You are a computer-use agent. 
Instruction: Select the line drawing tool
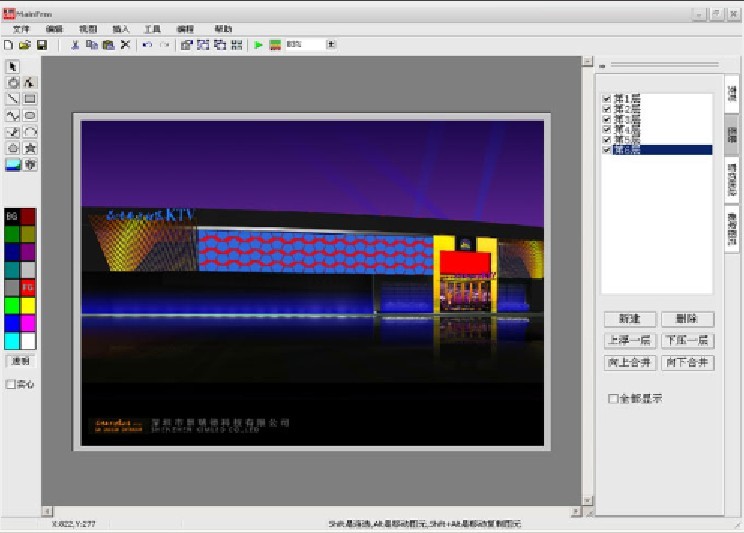13,99
